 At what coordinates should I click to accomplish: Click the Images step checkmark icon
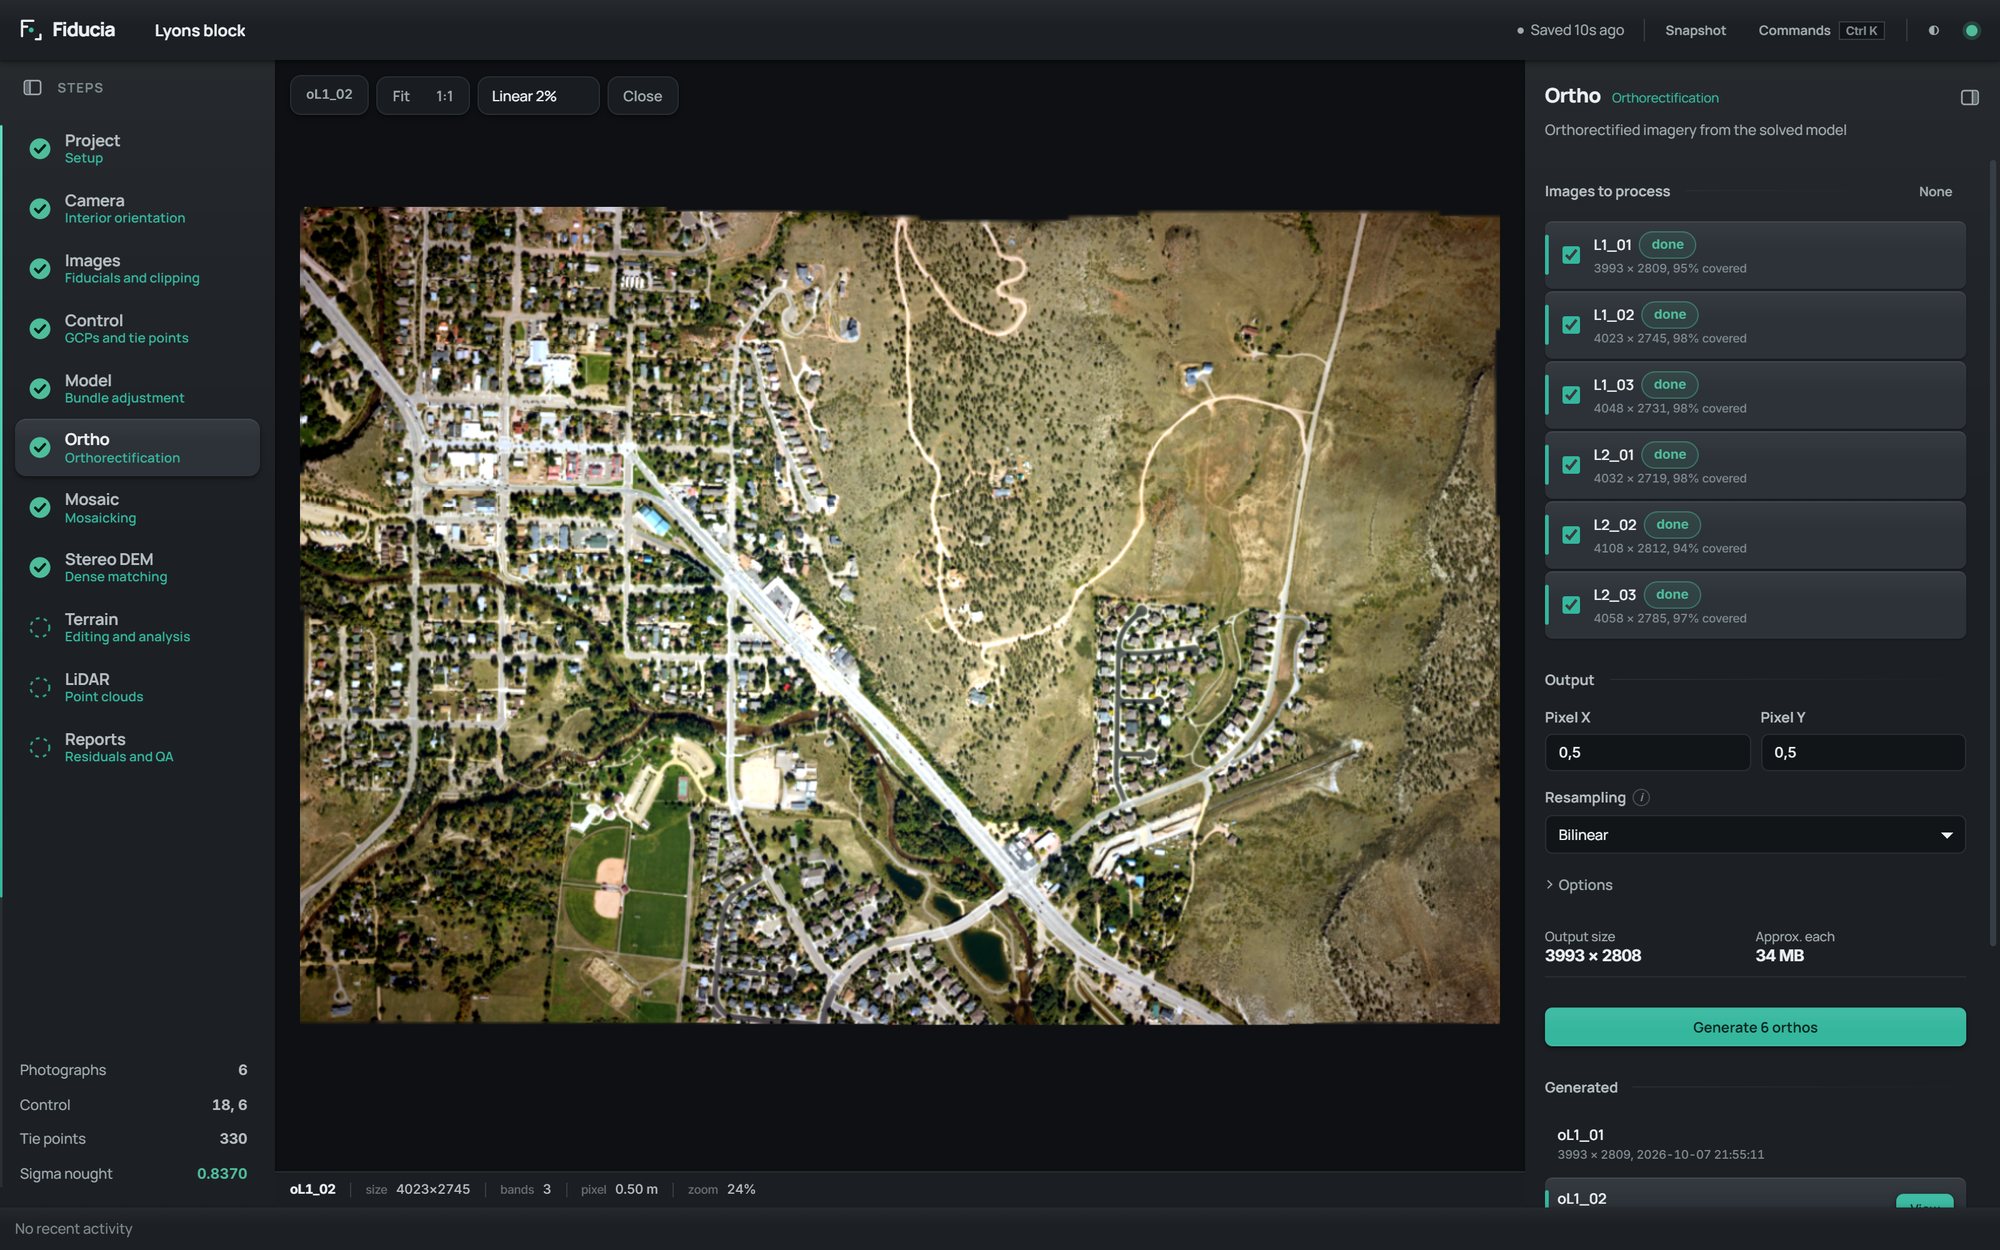(40, 268)
